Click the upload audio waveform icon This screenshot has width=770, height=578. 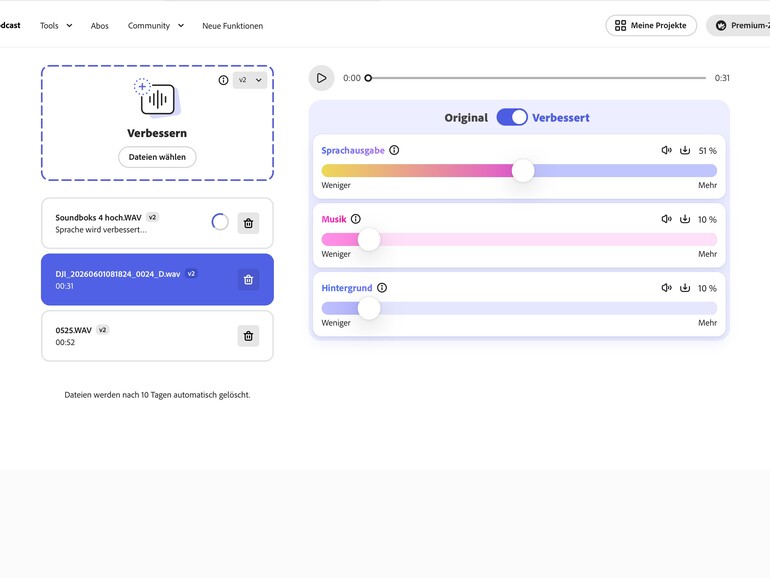(157, 99)
